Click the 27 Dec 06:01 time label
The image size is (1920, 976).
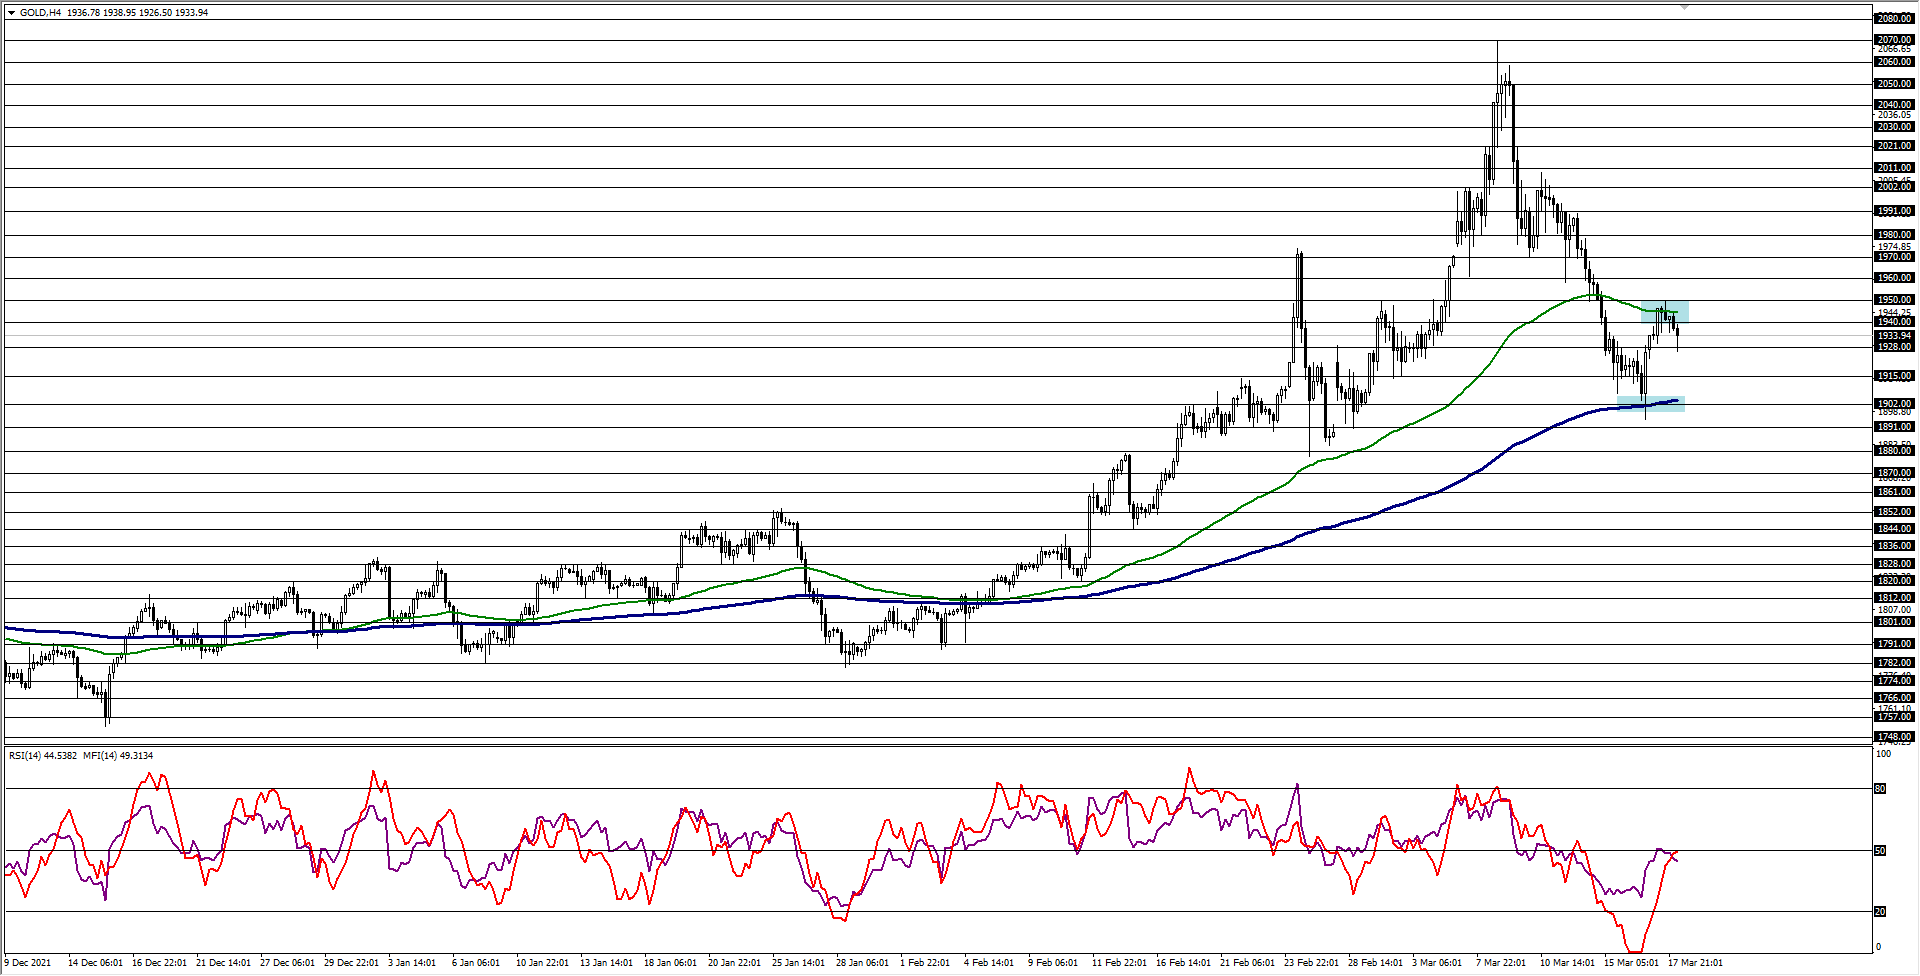tap(287, 963)
